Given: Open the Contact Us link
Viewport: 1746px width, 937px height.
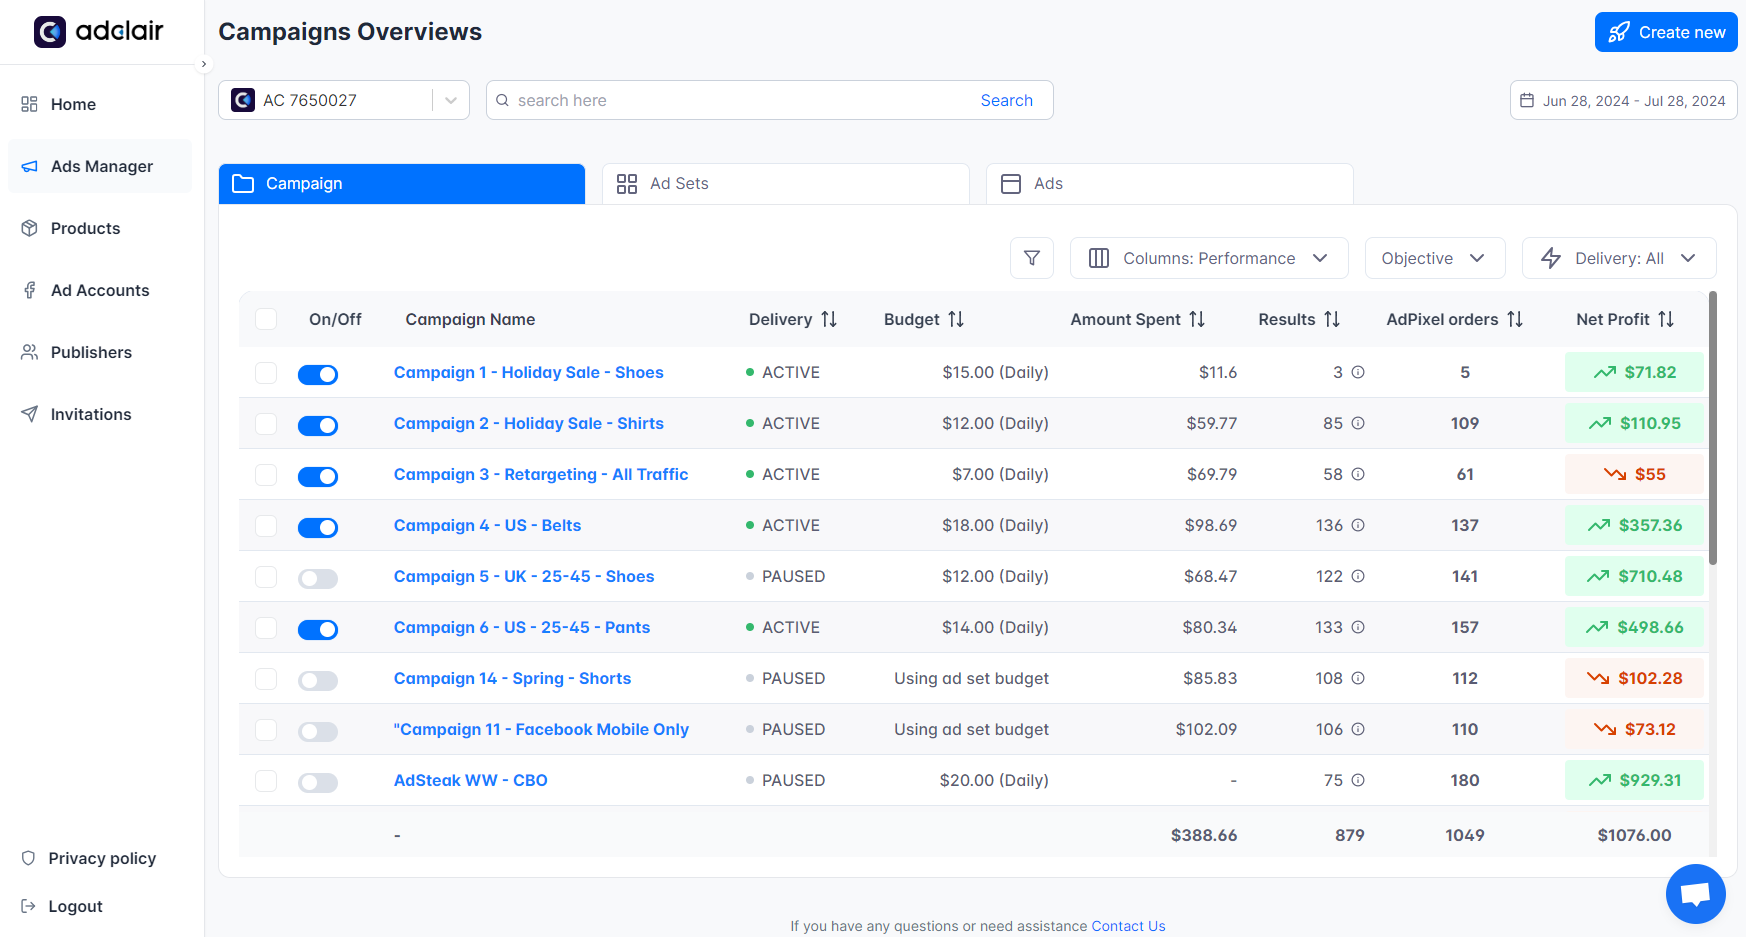Looking at the screenshot, I should click(1128, 926).
